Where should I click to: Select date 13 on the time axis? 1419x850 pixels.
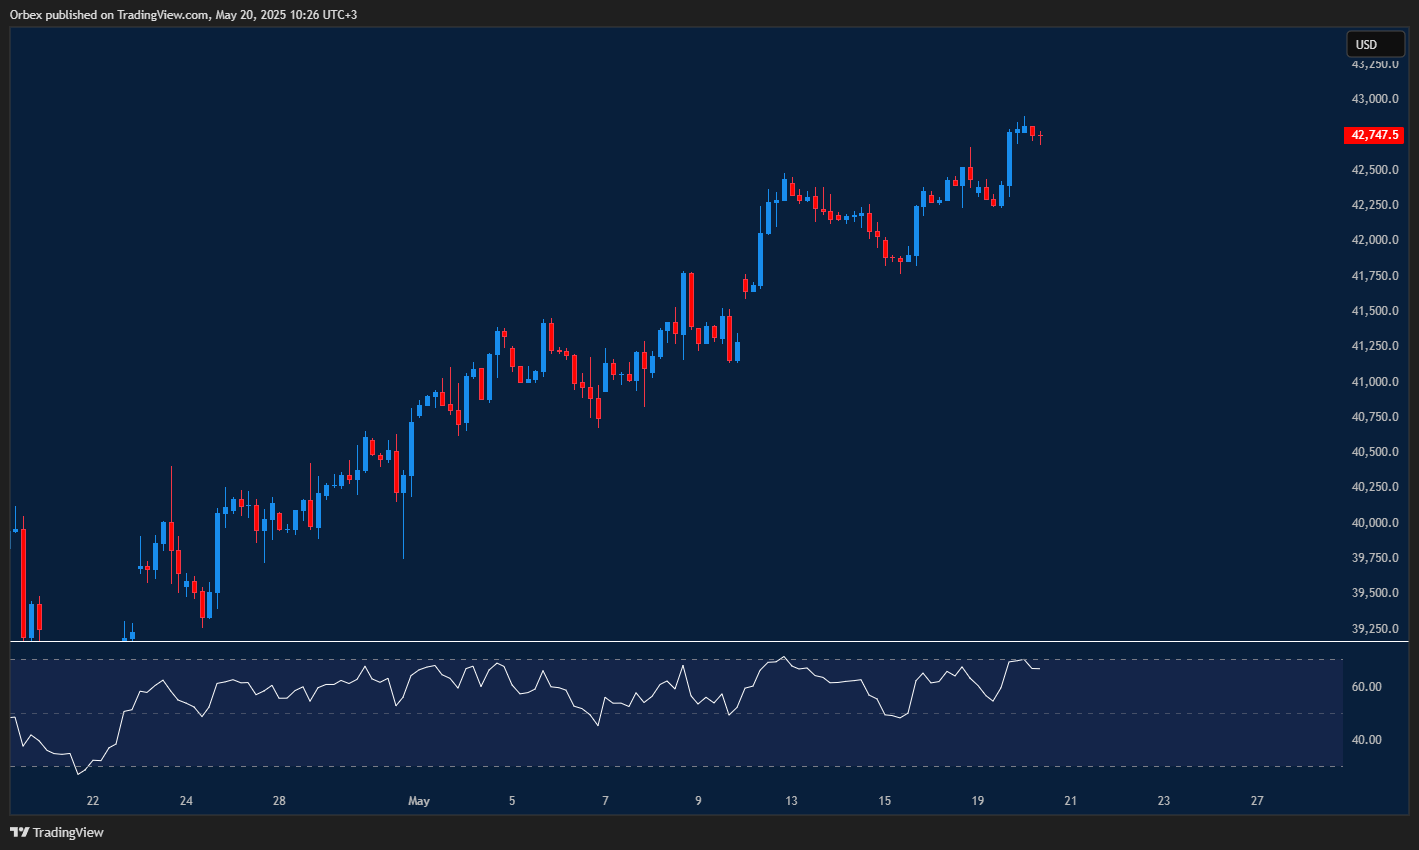pos(791,801)
